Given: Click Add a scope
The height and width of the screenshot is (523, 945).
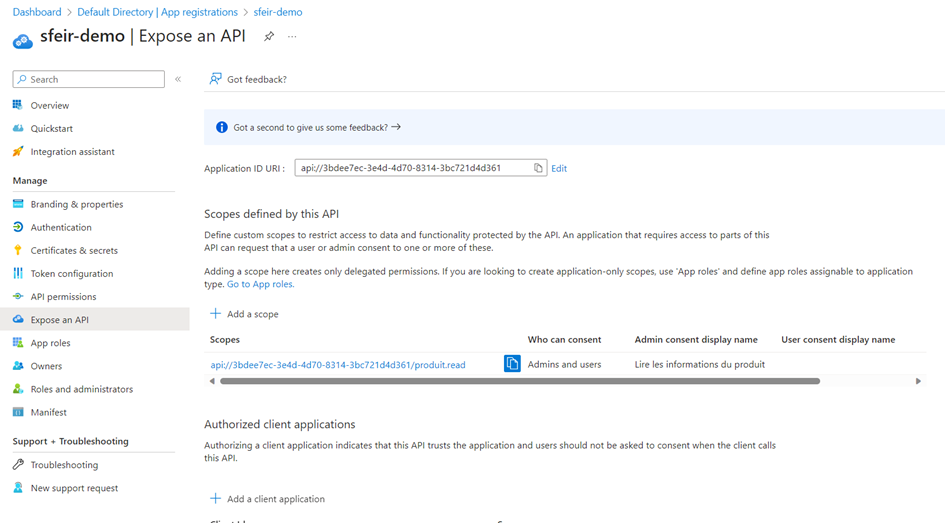Looking at the screenshot, I should pyautogui.click(x=244, y=314).
